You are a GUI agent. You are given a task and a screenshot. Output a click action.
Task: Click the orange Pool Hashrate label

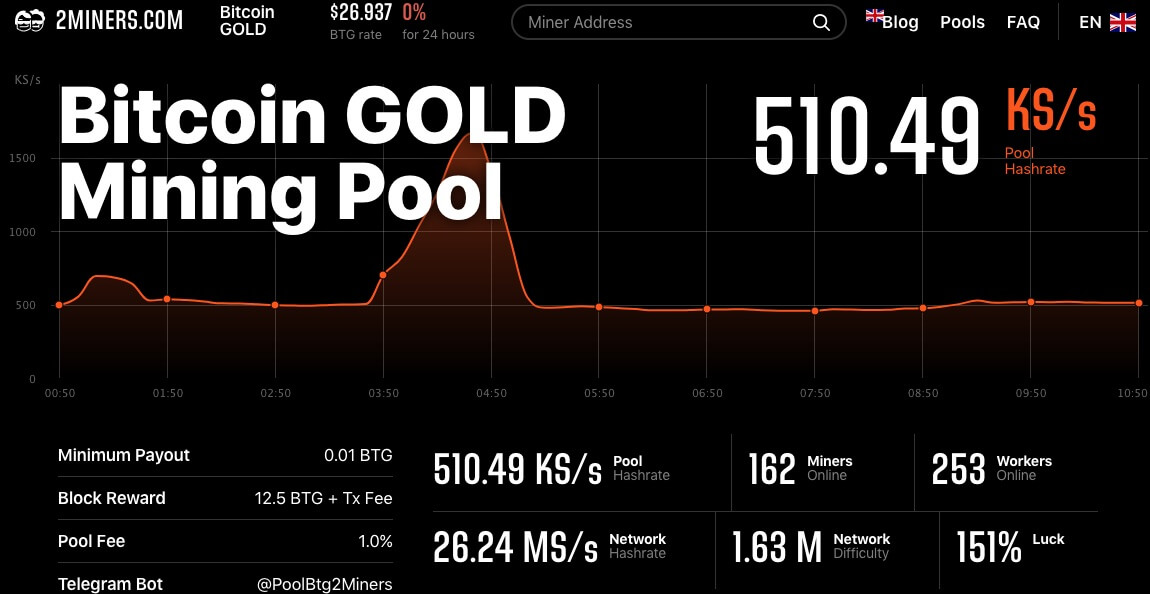point(1035,161)
